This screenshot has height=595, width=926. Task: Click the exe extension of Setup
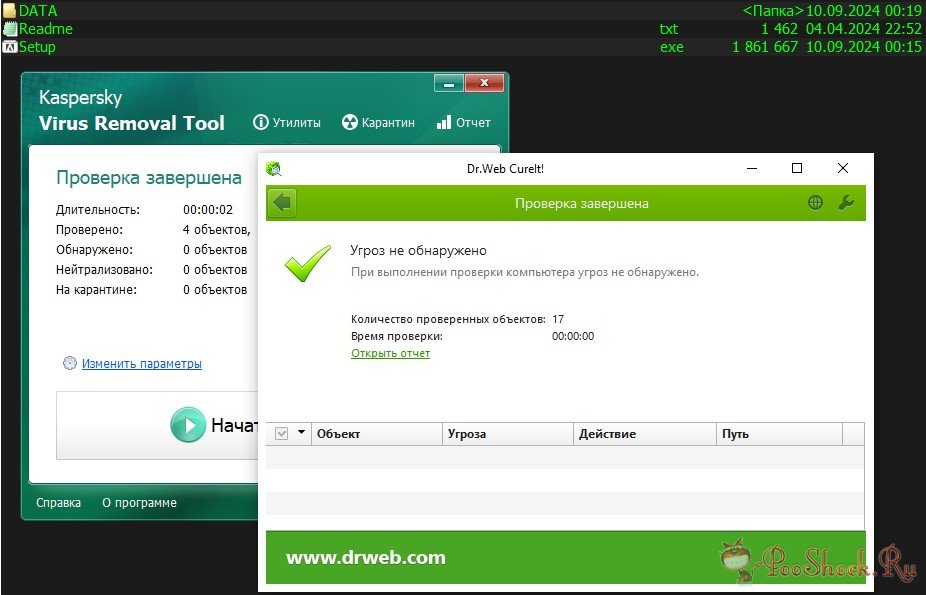(x=671, y=47)
